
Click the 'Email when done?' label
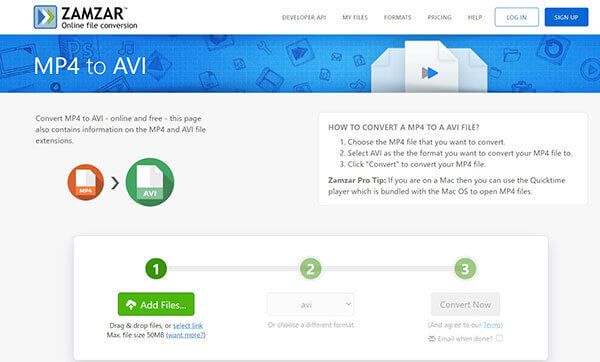465,339
